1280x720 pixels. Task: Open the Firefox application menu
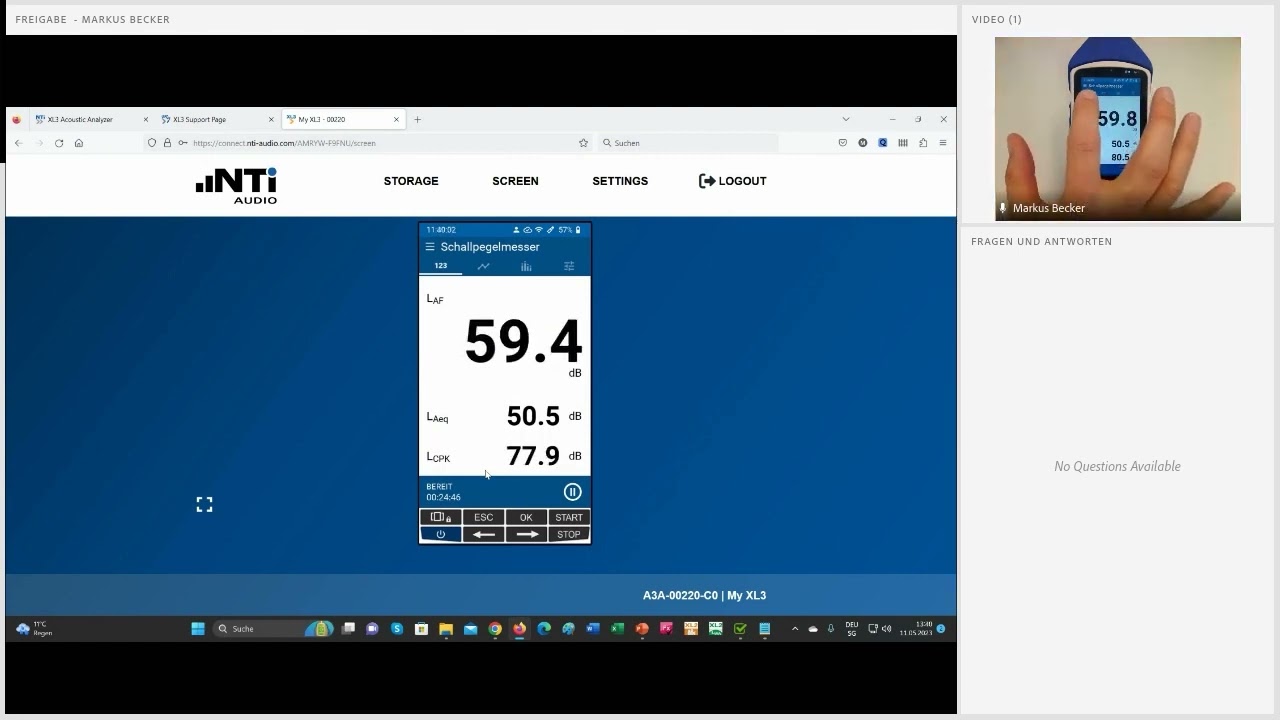tap(942, 143)
